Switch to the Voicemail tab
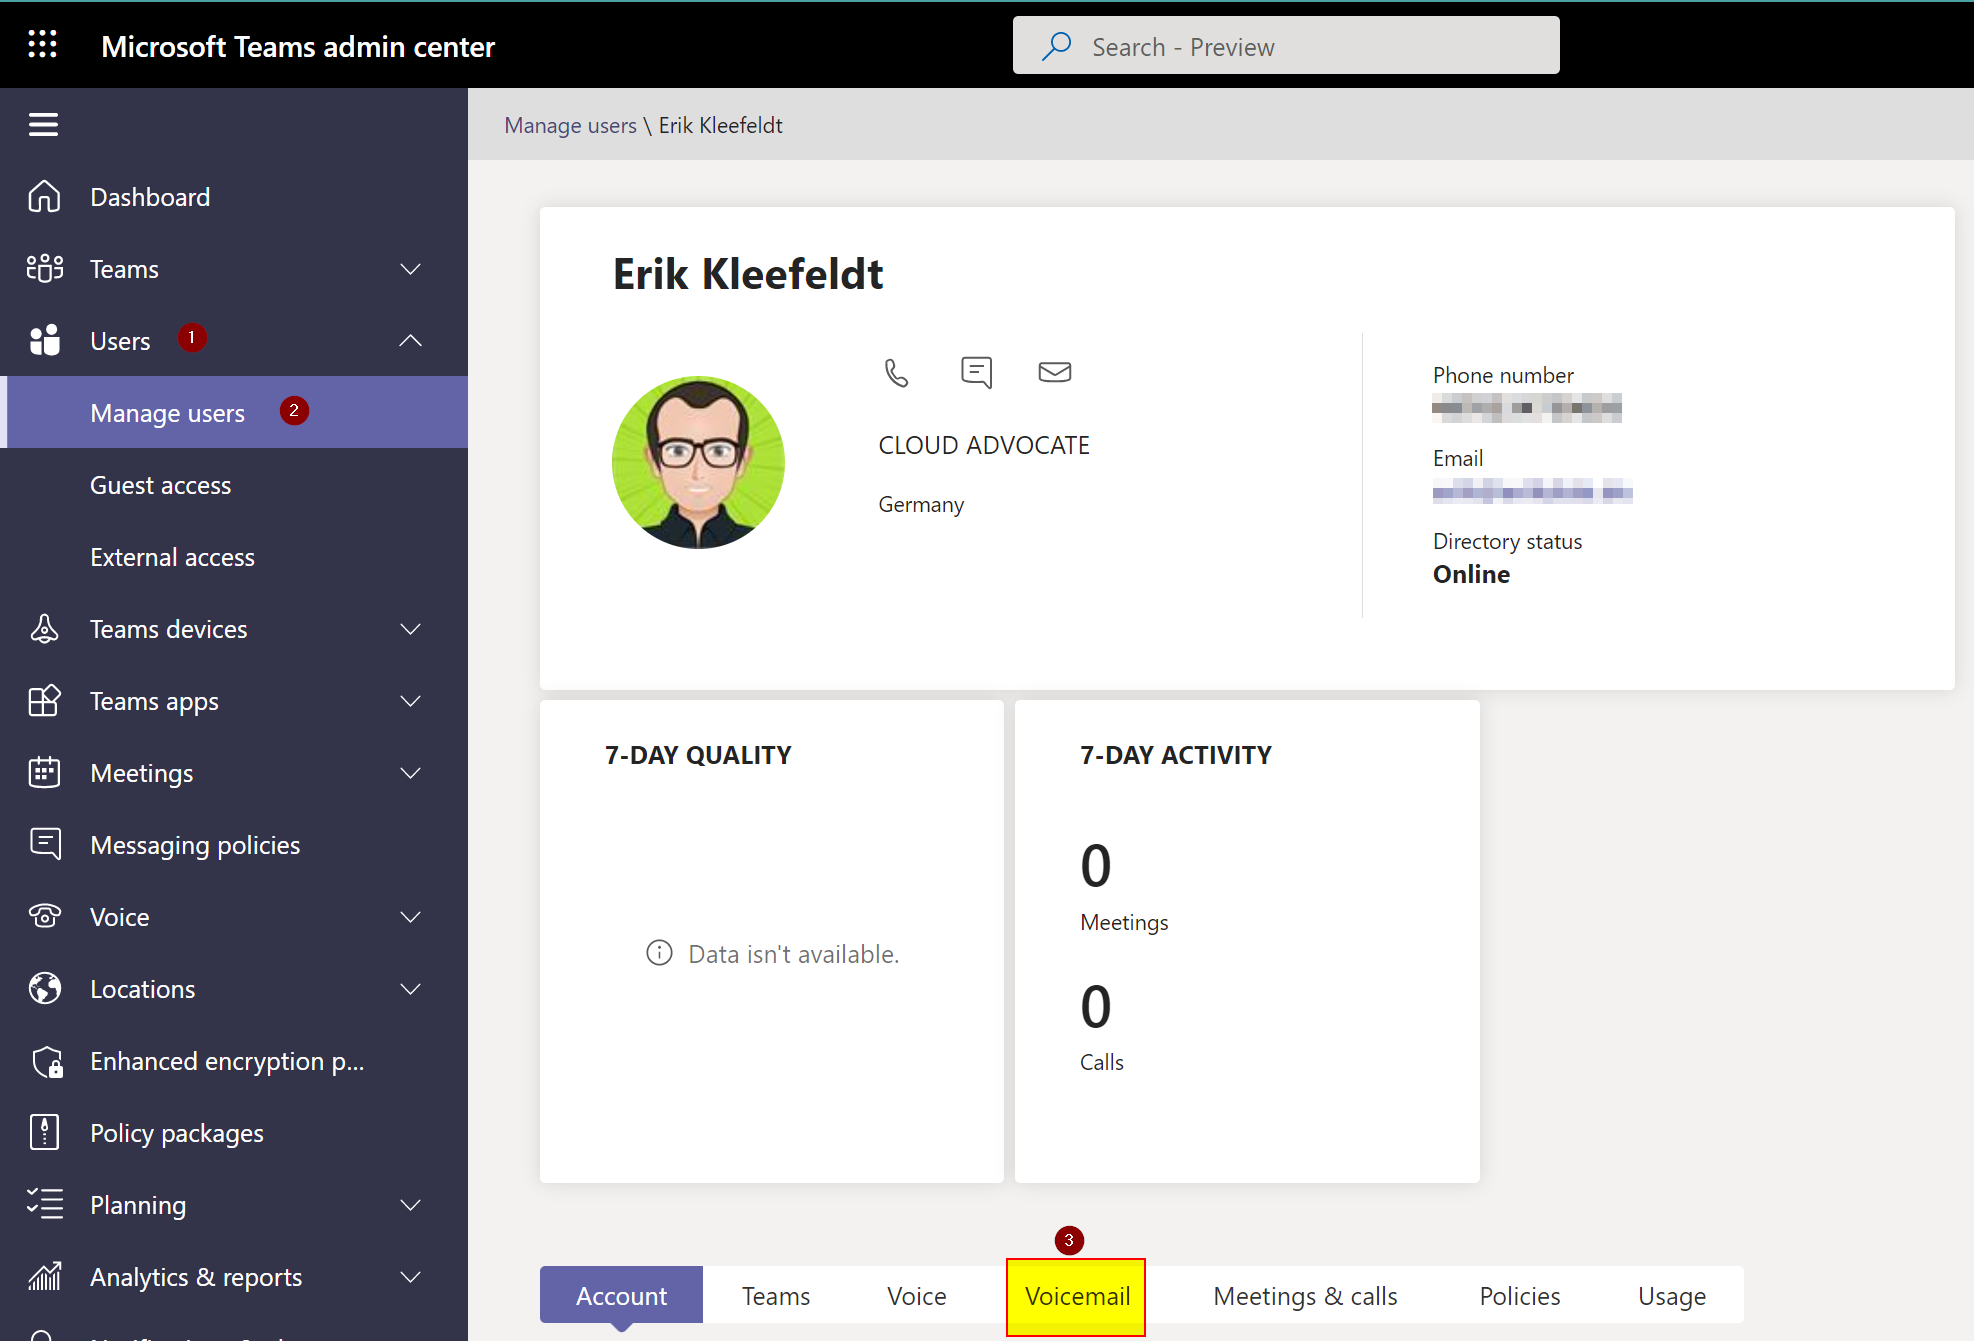Viewport: 1974px width, 1341px height. (x=1077, y=1296)
